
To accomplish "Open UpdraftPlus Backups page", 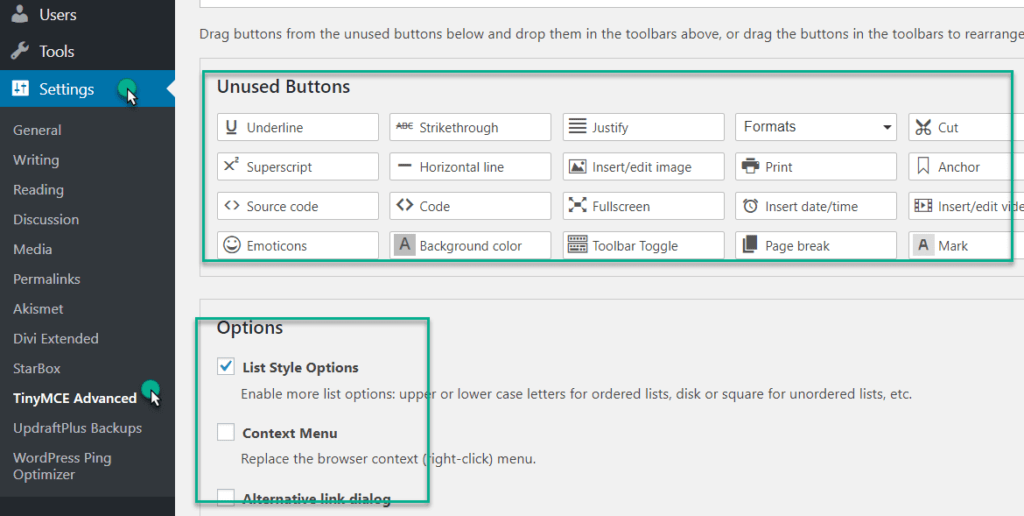I will pos(78,428).
